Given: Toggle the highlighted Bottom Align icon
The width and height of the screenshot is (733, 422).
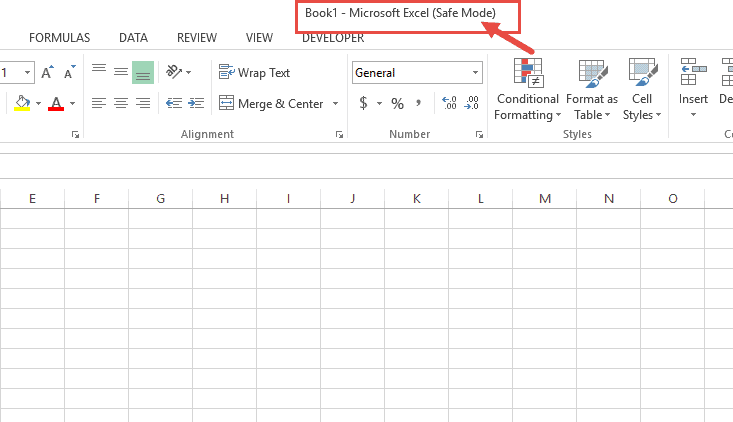Looking at the screenshot, I should click(143, 72).
